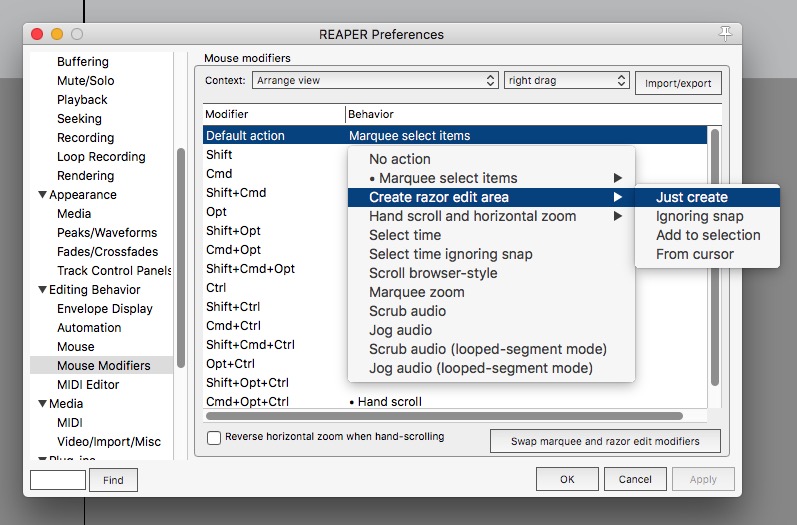Open Rendering preferences page

coord(85,176)
